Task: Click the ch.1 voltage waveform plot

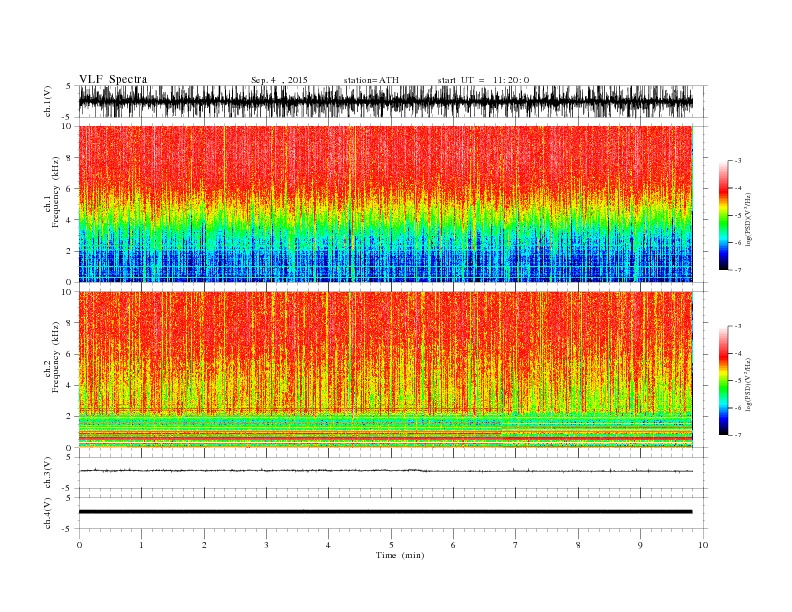Action: (386, 101)
